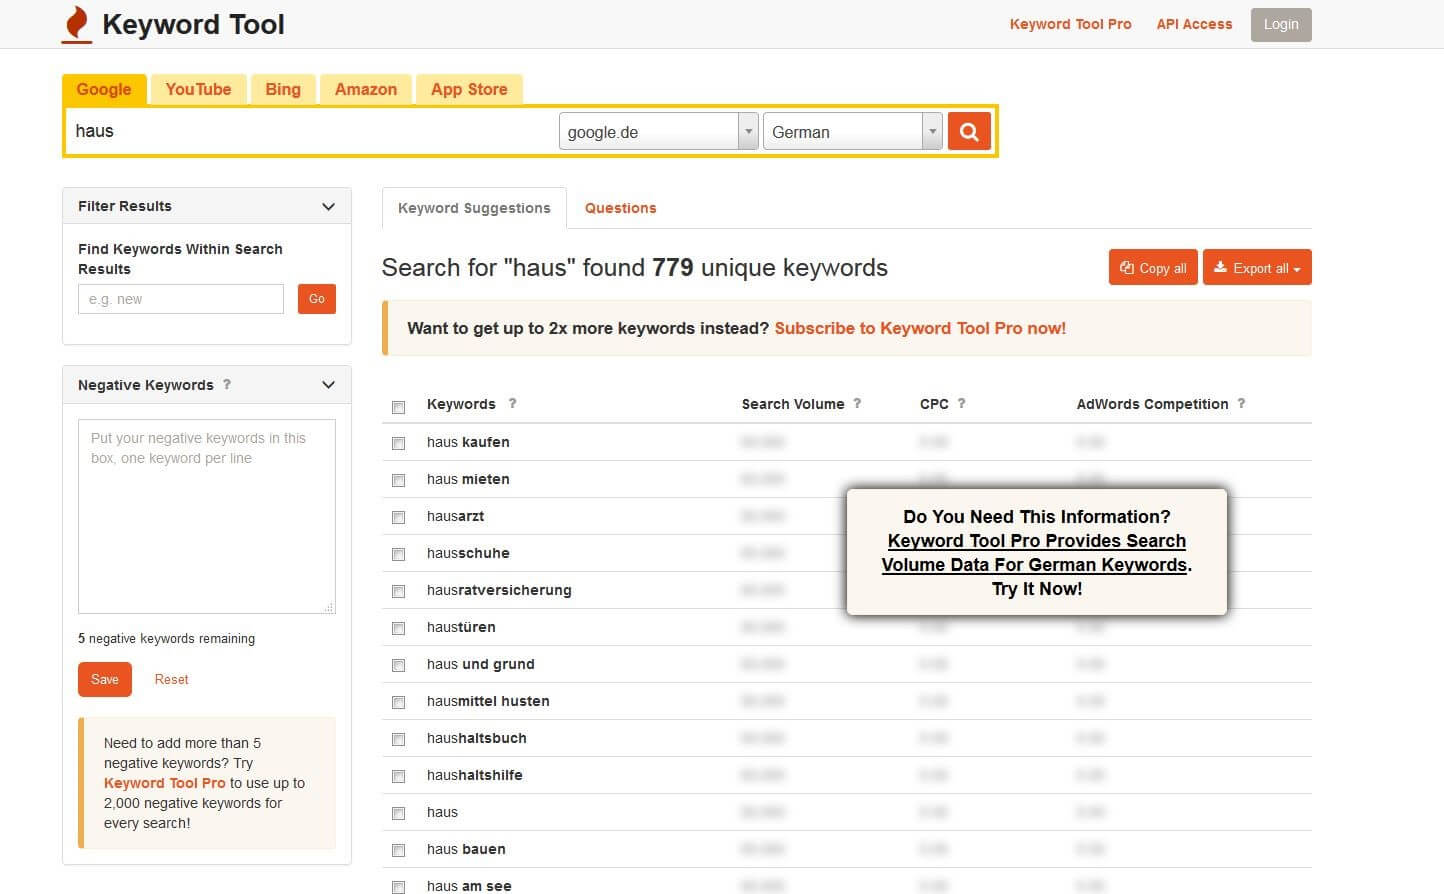
Task: Open the Export all dropdown
Action: point(1257,267)
